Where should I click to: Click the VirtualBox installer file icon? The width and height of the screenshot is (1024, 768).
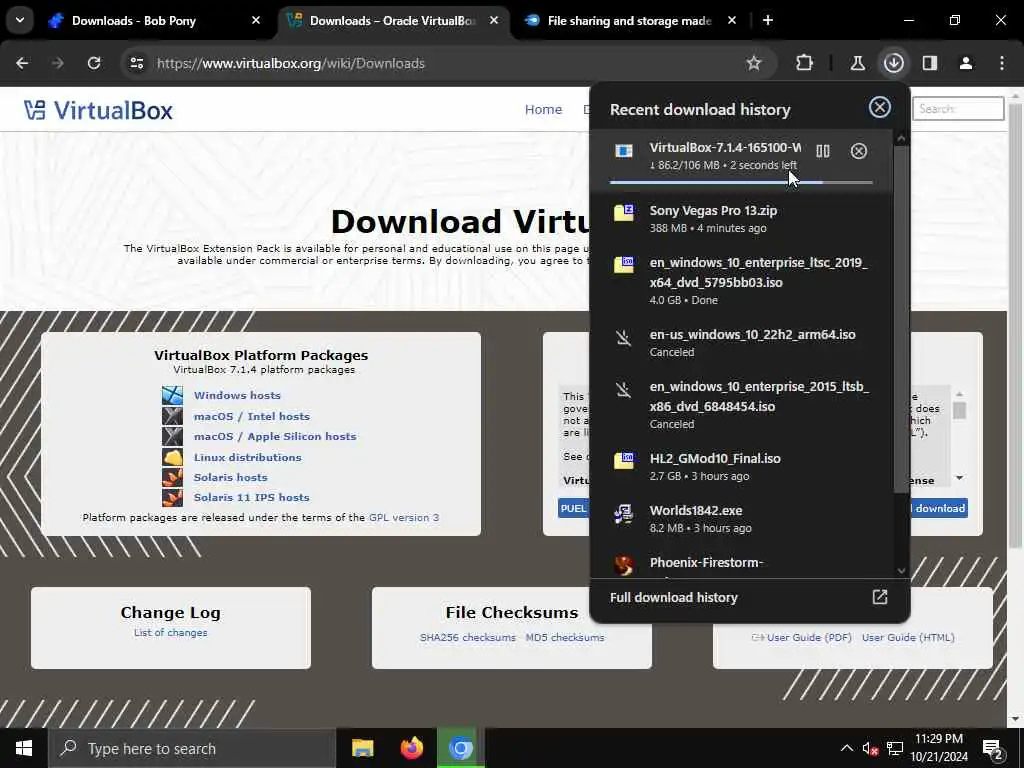624,151
